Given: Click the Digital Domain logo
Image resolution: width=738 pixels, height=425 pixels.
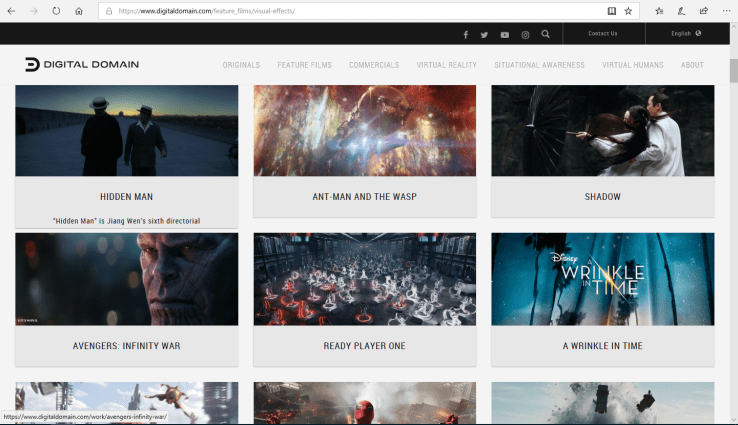Looking at the screenshot, I should click(82, 65).
